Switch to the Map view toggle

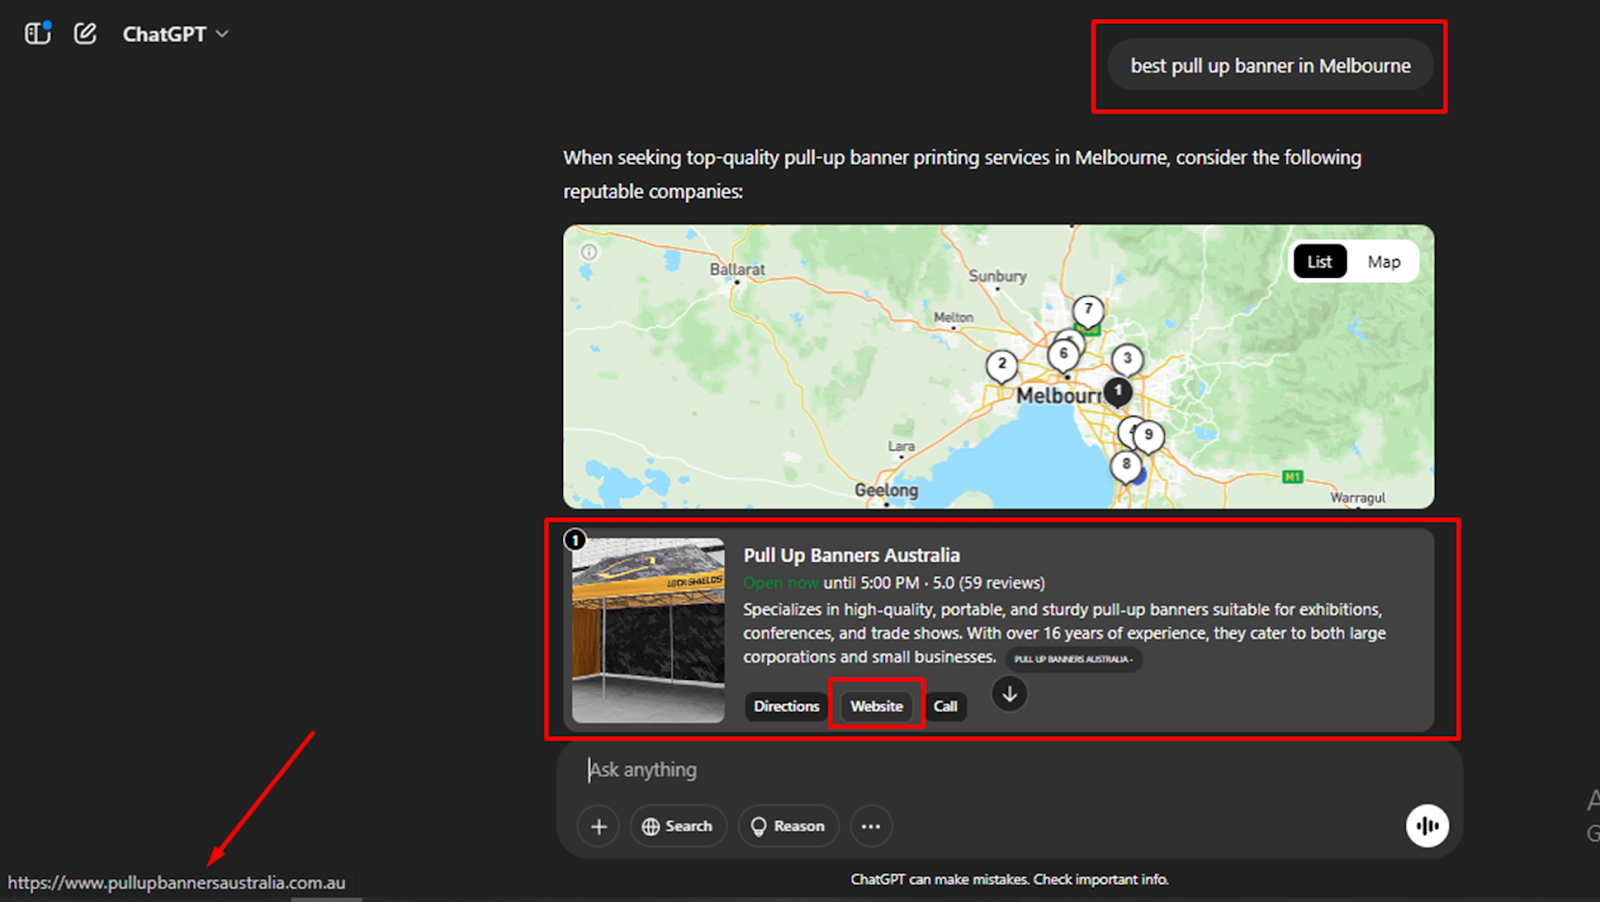(x=1383, y=262)
